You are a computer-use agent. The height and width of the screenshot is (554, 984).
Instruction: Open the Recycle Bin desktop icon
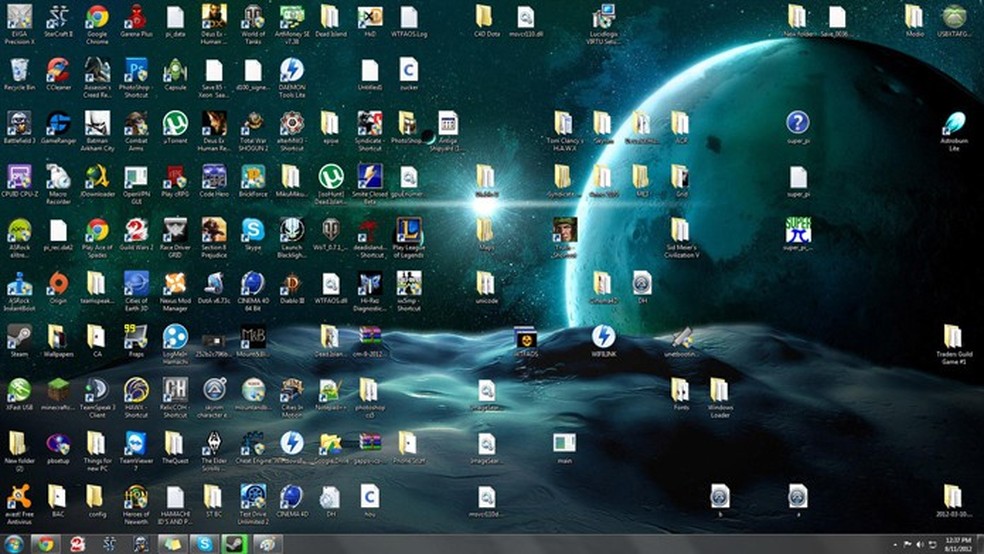pyautogui.click(x=19, y=71)
